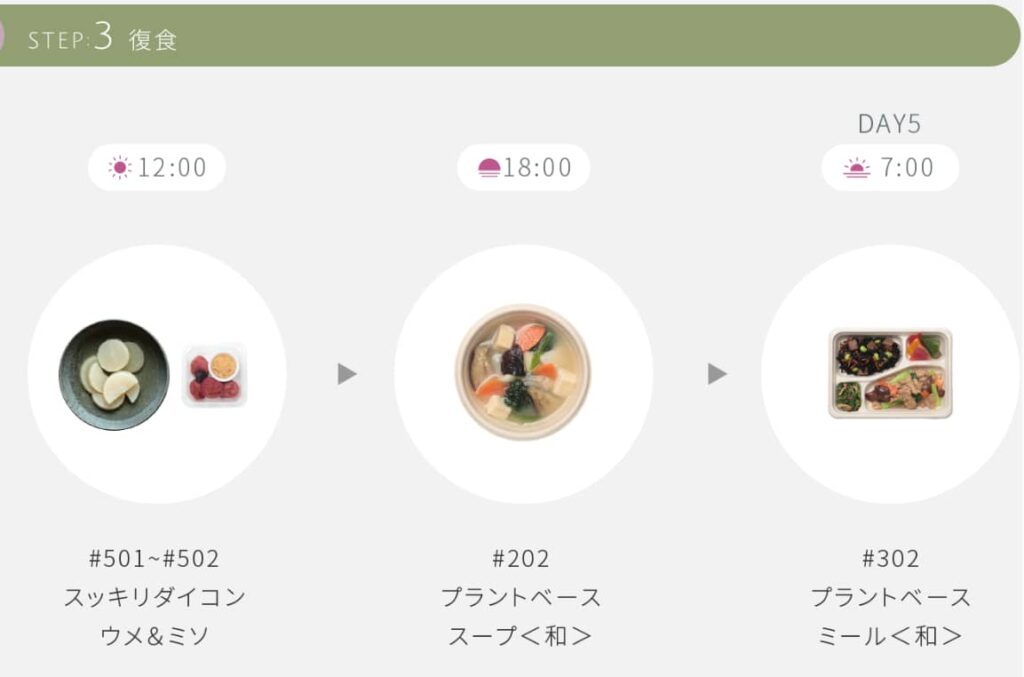
Task: Open the プラントベース ミール label
Action: coord(890,616)
